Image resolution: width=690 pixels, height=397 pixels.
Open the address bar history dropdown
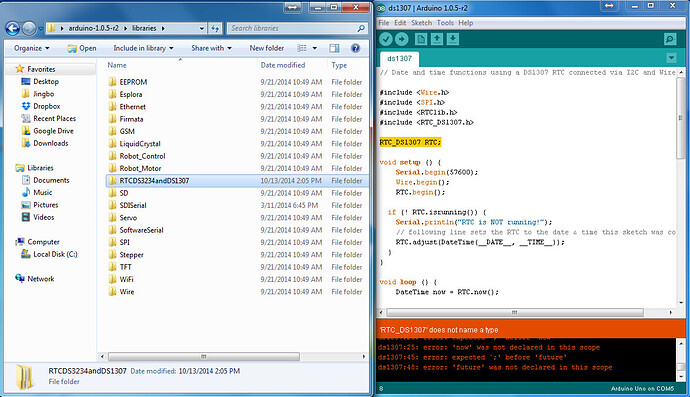pos(202,28)
